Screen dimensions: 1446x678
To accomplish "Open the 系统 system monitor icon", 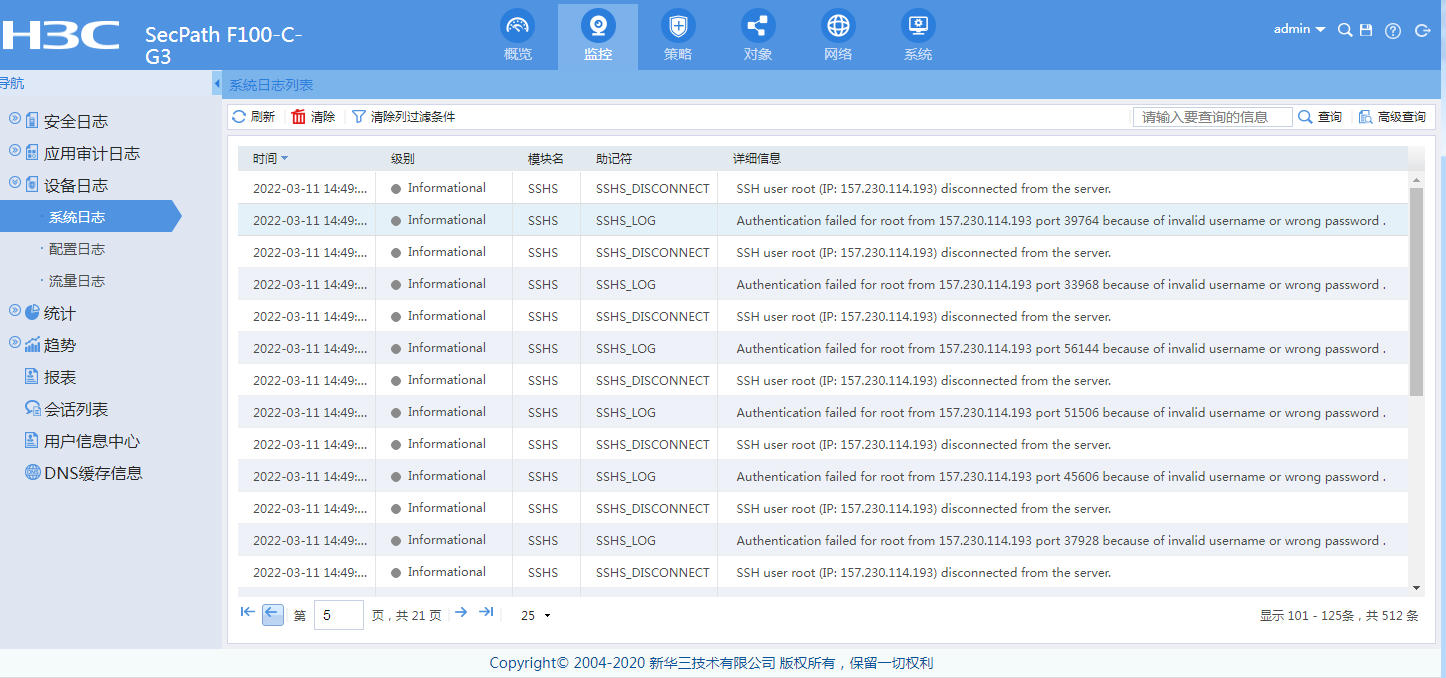I will click(917, 27).
